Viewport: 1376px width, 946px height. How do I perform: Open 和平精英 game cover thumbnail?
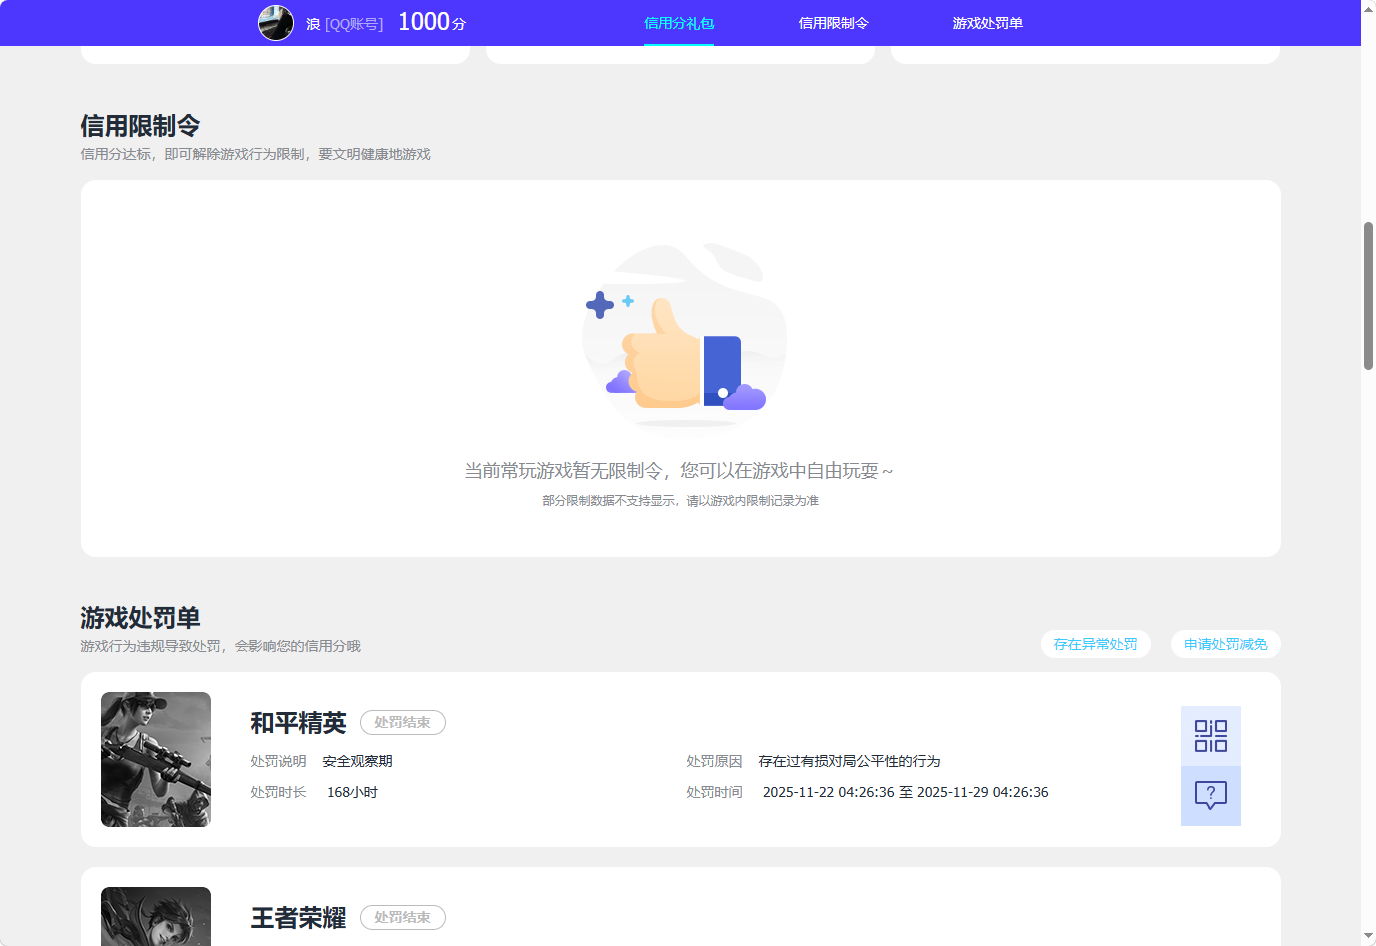pyautogui.click(x=156, y=759)
